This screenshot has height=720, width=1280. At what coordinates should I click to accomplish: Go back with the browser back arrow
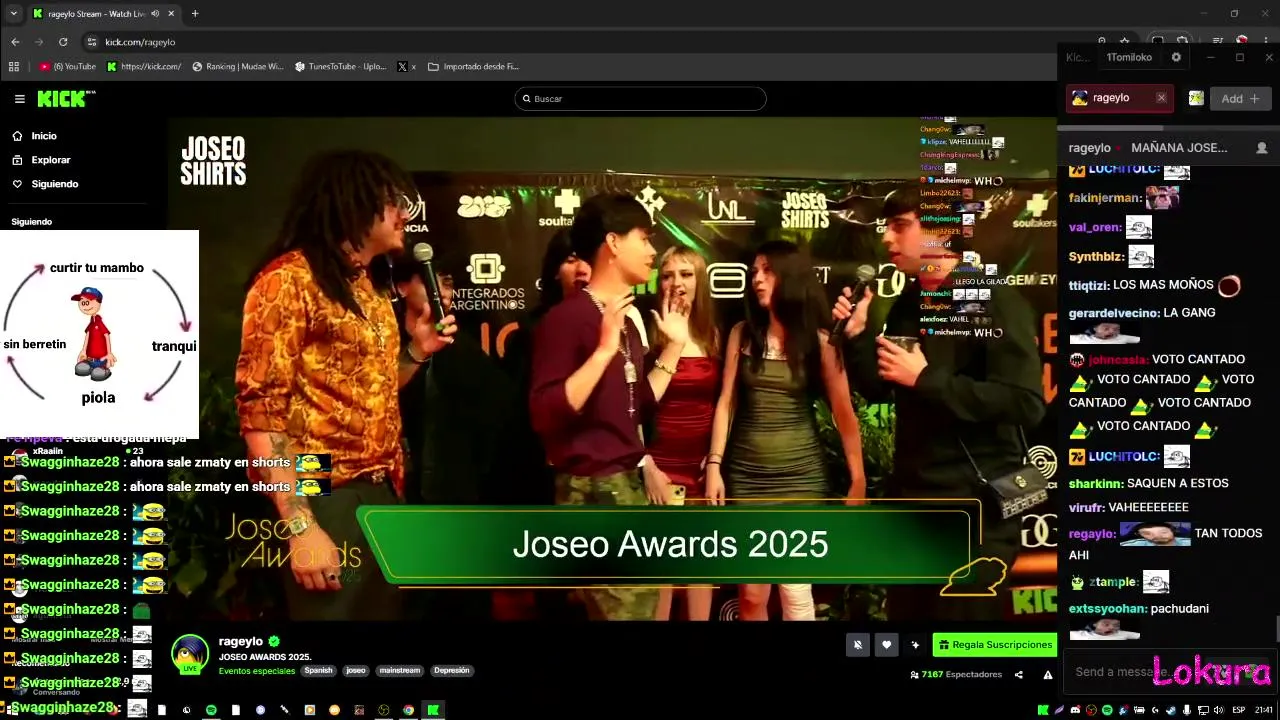(x=15, y=42)
